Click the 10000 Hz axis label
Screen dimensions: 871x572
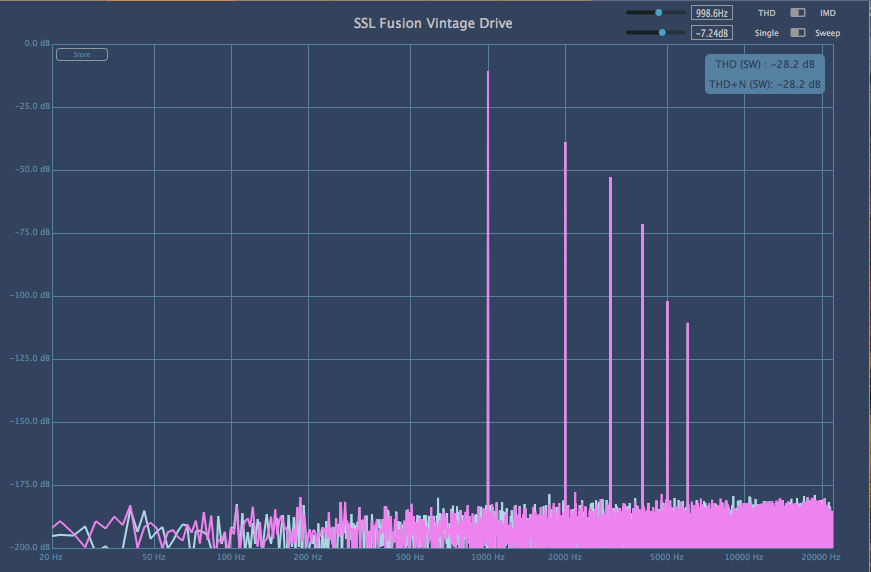coord(744,557)
